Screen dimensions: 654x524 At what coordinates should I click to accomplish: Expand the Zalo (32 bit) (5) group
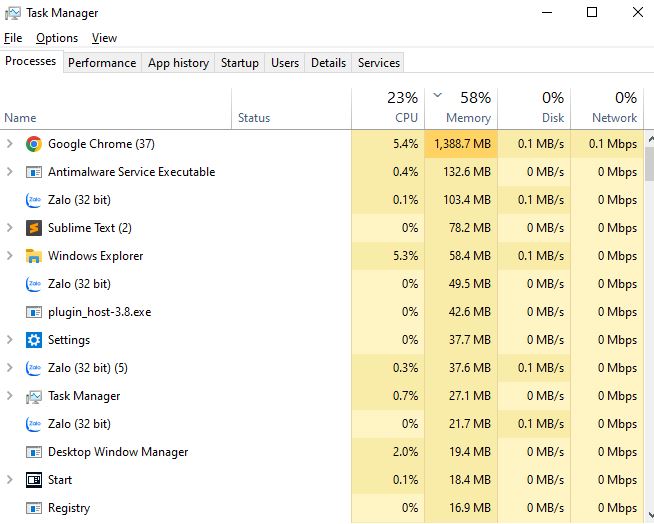click(10, 368)
